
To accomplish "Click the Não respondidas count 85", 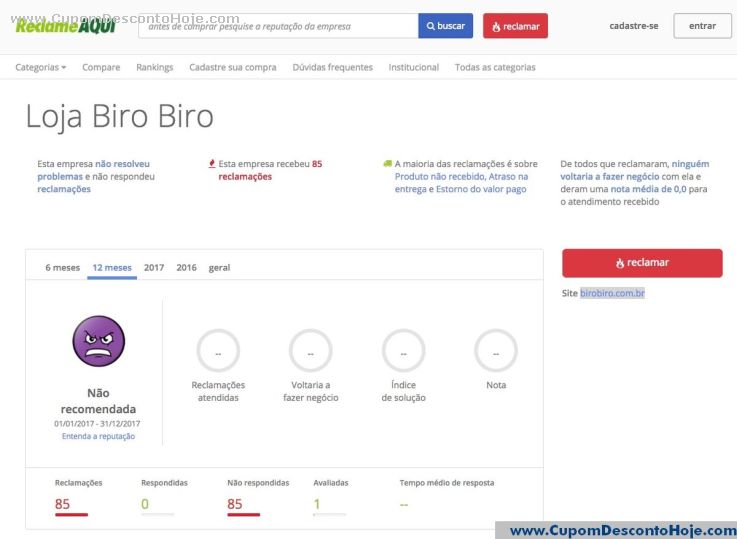I will tap(235, 504).
